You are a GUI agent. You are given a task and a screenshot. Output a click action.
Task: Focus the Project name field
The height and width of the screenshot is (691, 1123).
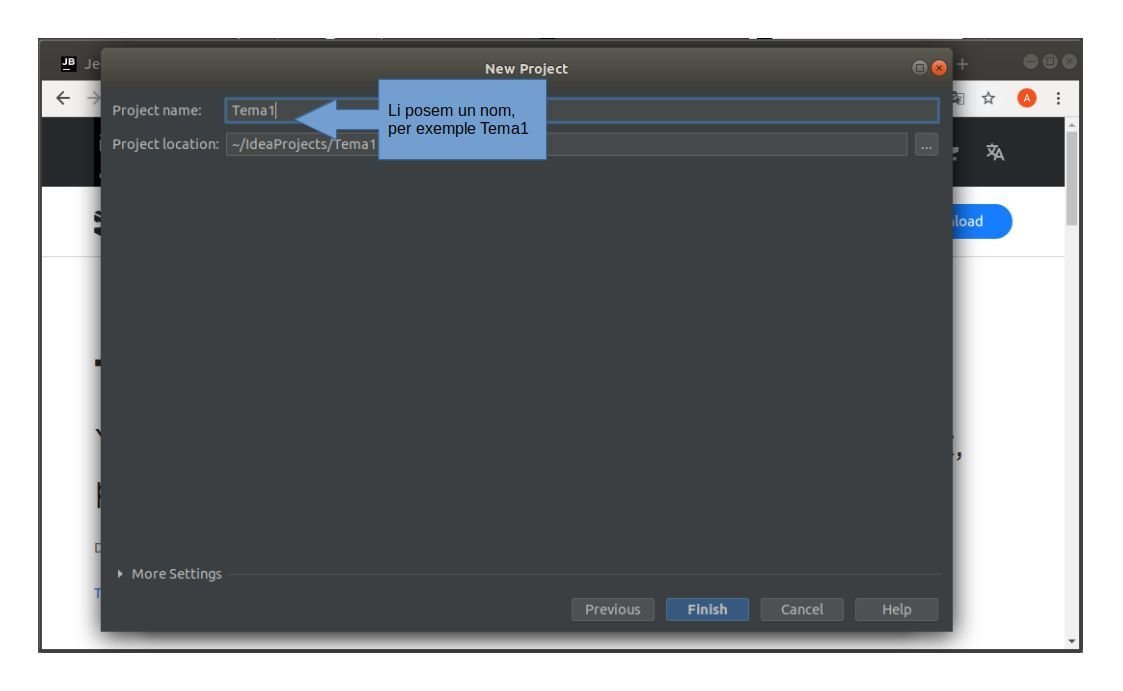[x=582, y=110]
